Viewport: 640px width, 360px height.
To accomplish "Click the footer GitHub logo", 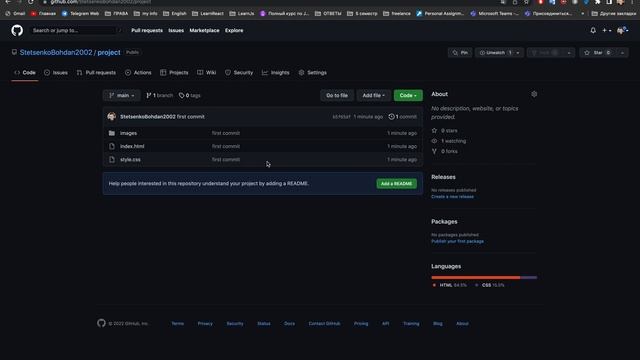I will (101, 323).
